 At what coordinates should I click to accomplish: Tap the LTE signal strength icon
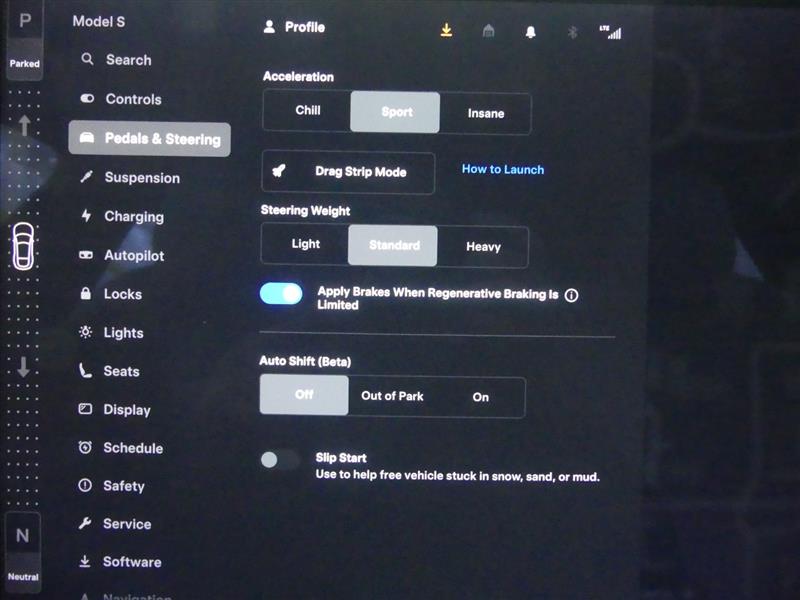click(x=610, y=31)
